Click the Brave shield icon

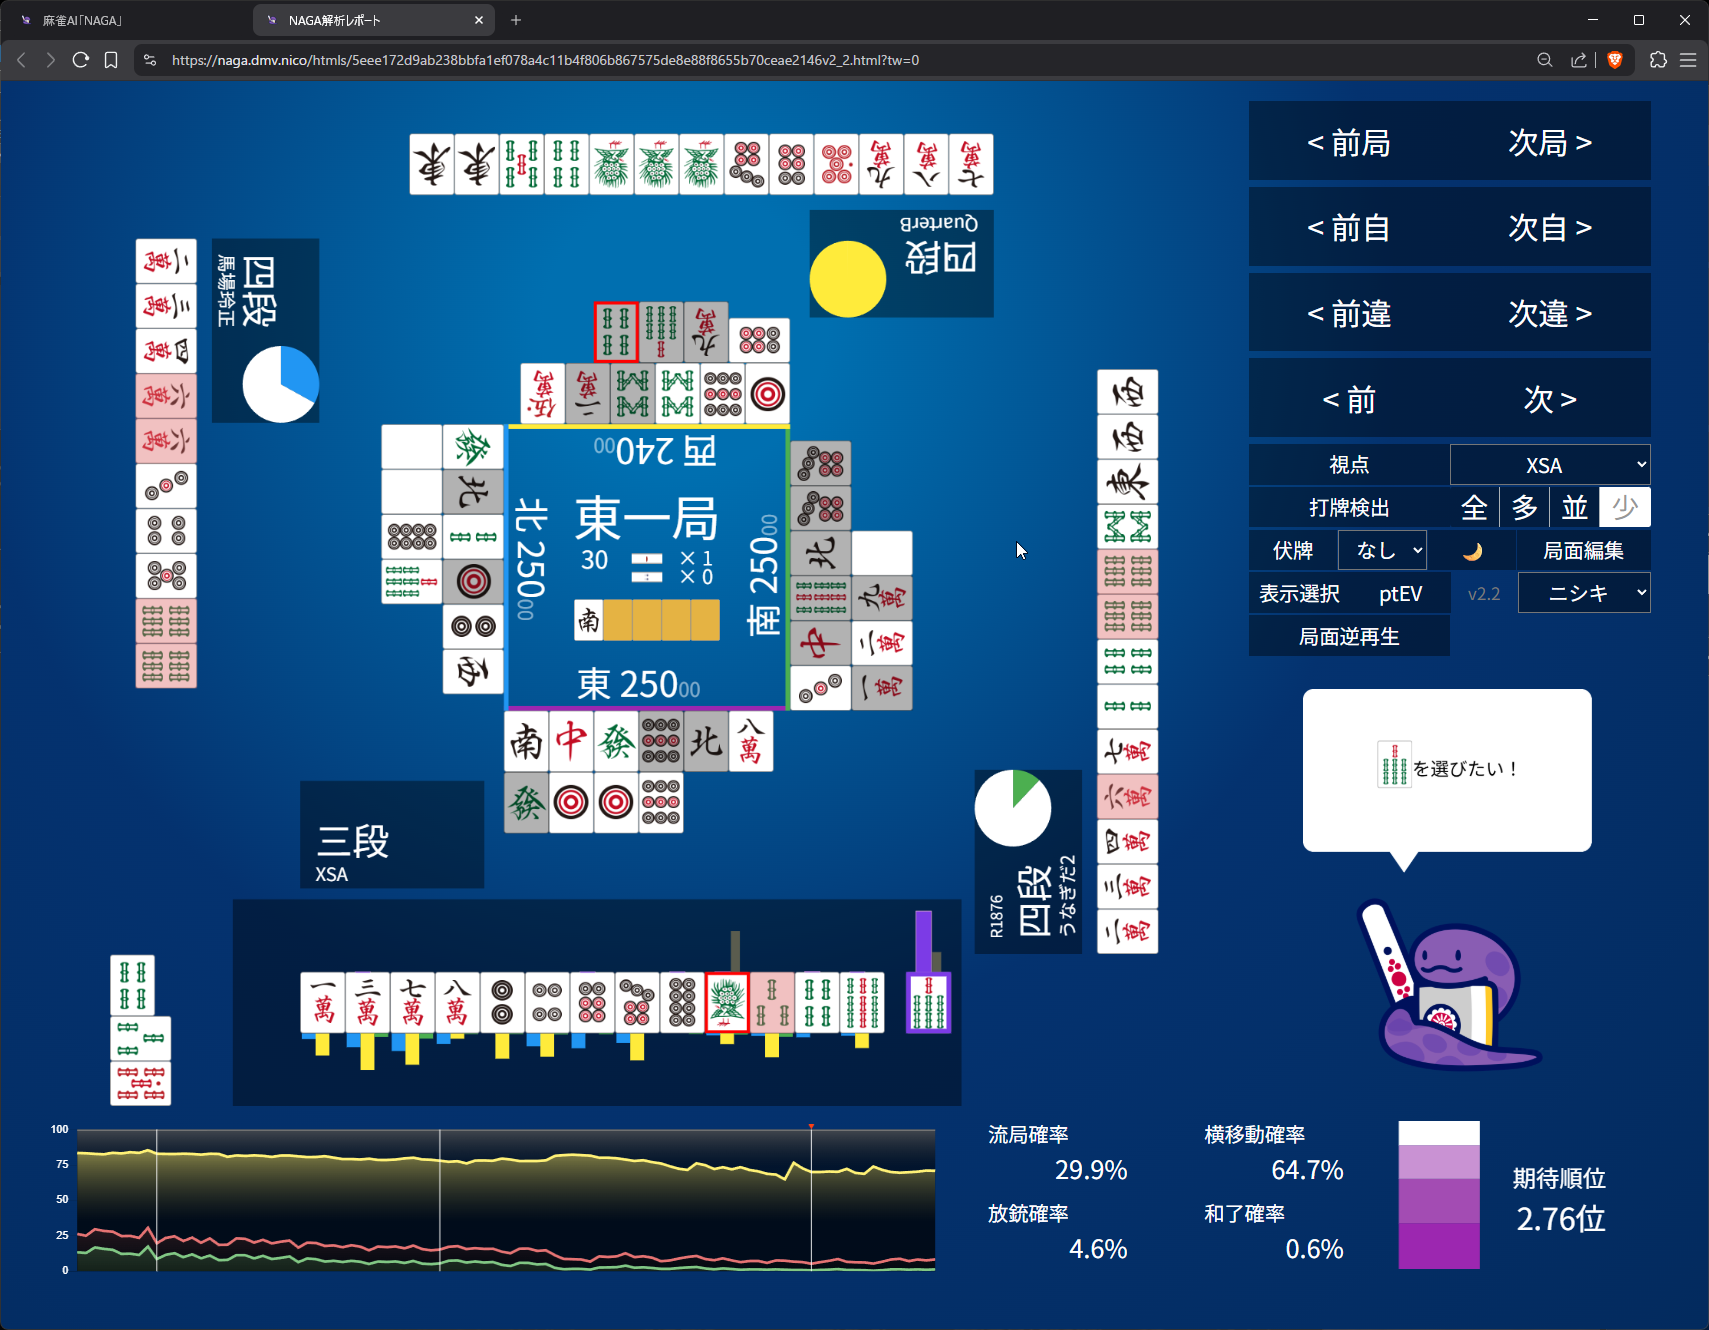(x=1614, y=60)
